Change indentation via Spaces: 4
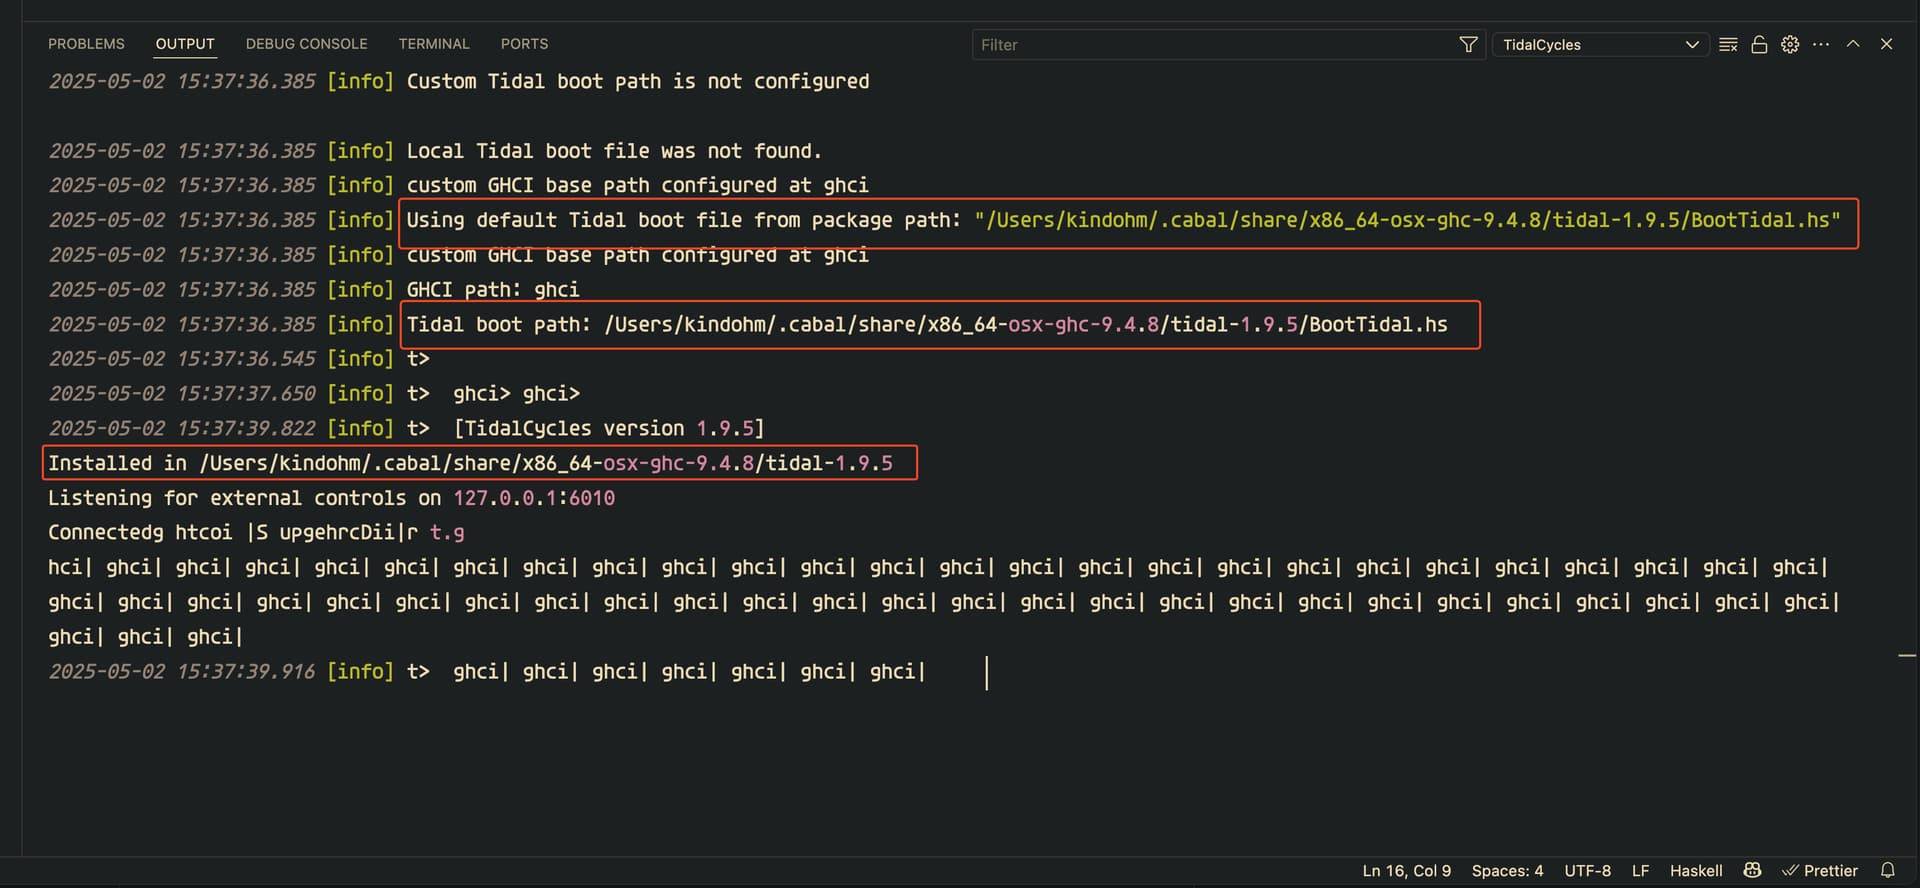1920x888 pixels. point(1507,871)
